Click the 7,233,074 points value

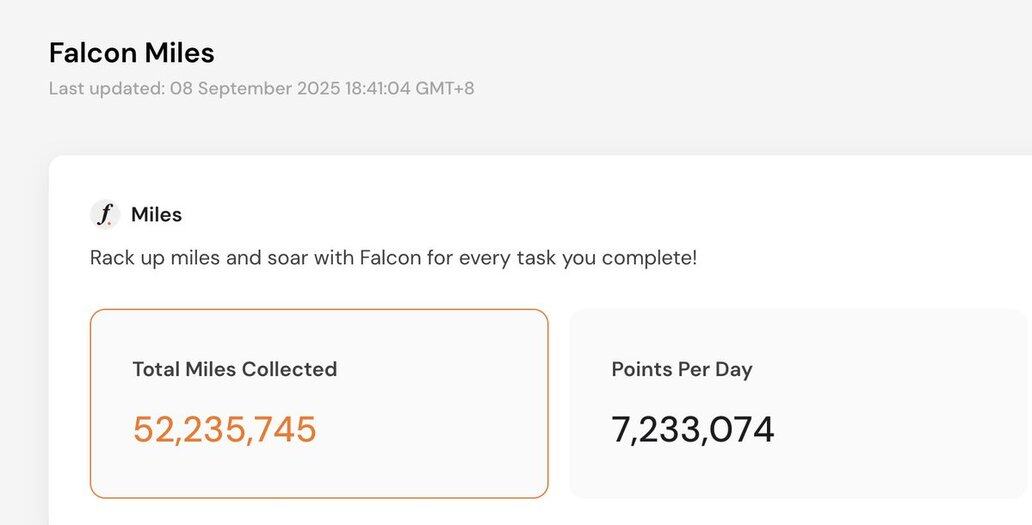693,429
